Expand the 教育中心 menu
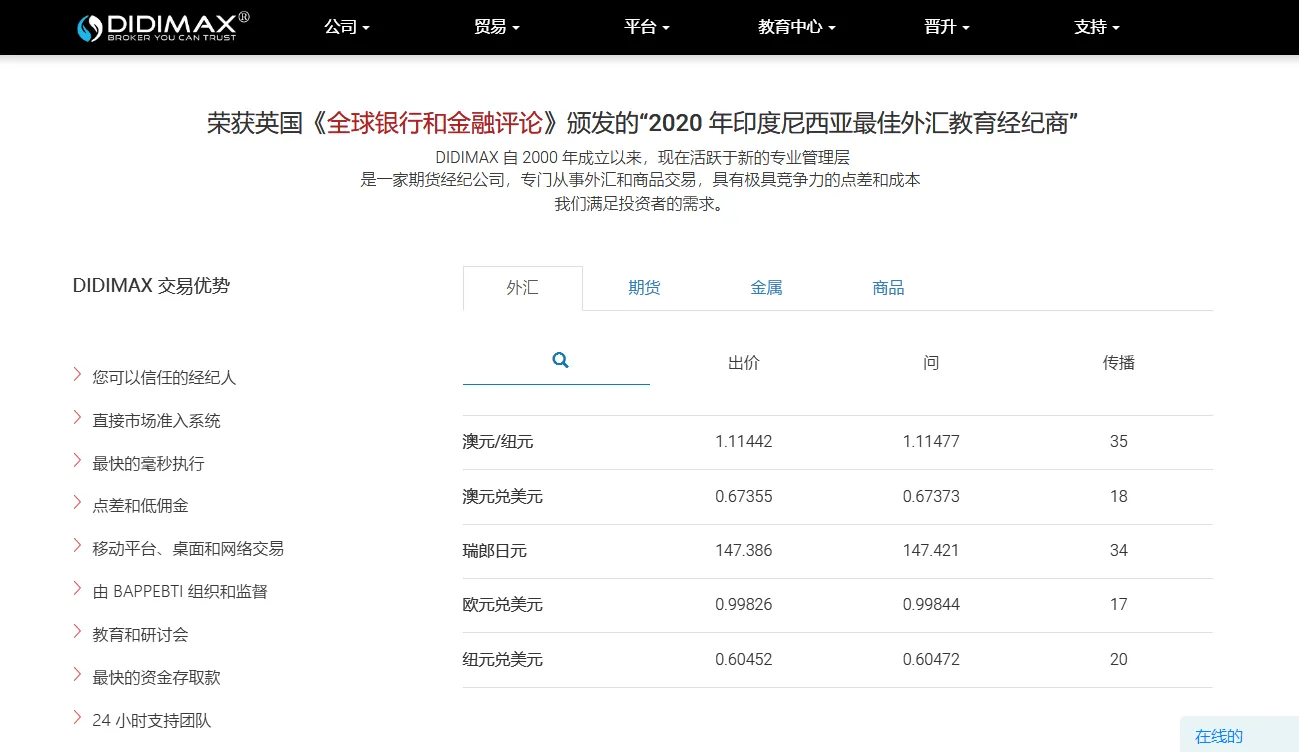Image resolution: width=1299 pixels, height=752 pixels. click(797, 27)
